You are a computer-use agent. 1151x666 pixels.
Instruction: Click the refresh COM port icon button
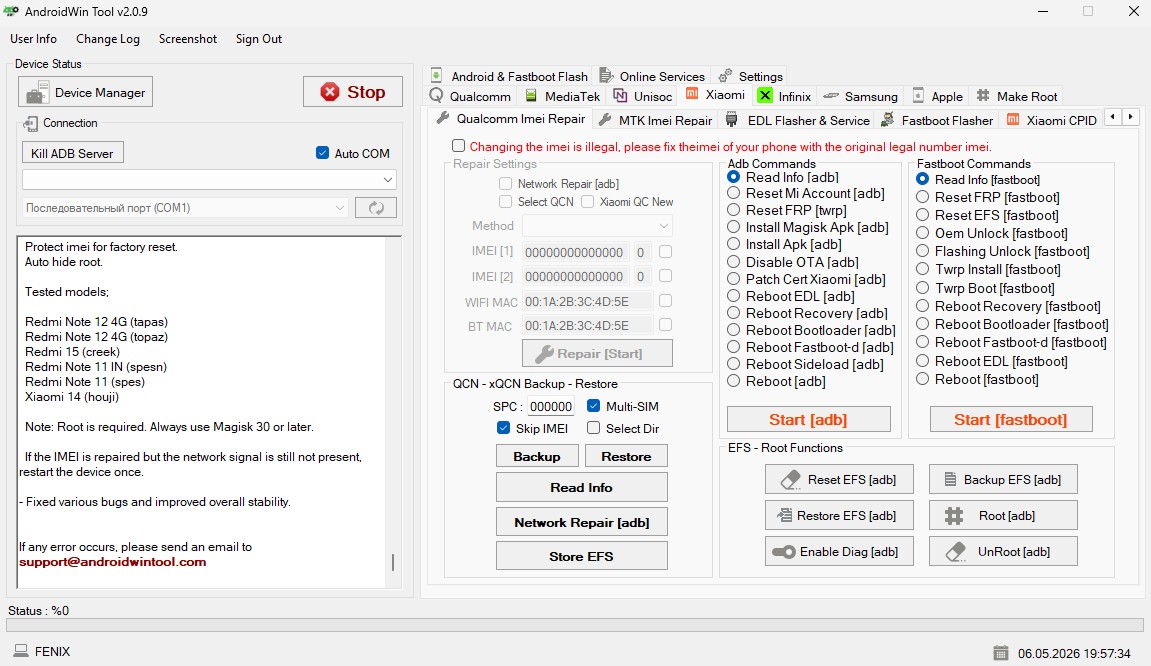coord(376,208)
